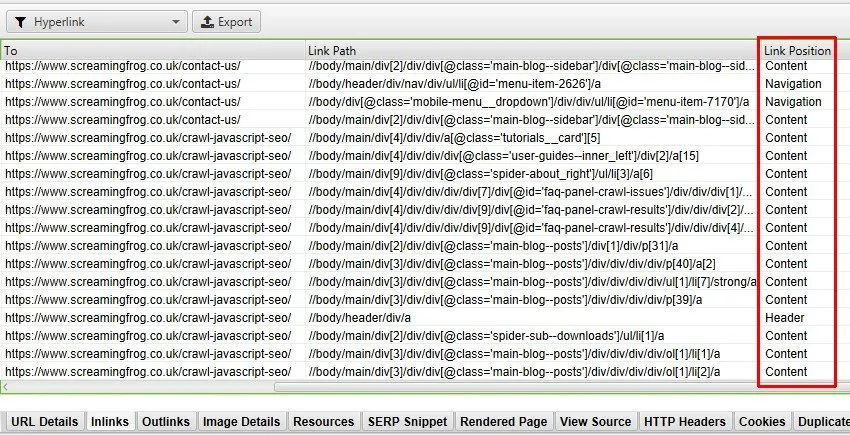Open the Hyperlink filter dropdown
850x435 pixels.
(x=95, y=21)
